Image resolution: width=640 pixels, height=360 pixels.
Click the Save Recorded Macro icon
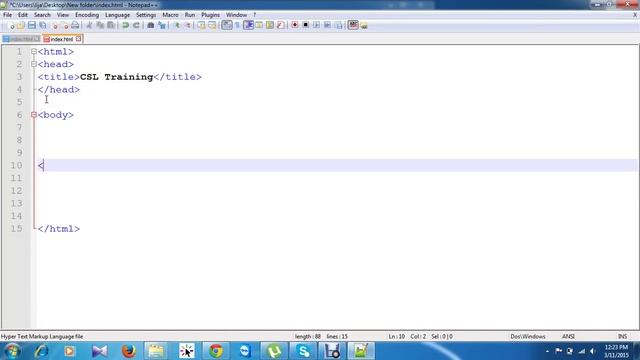pos(338,25)
